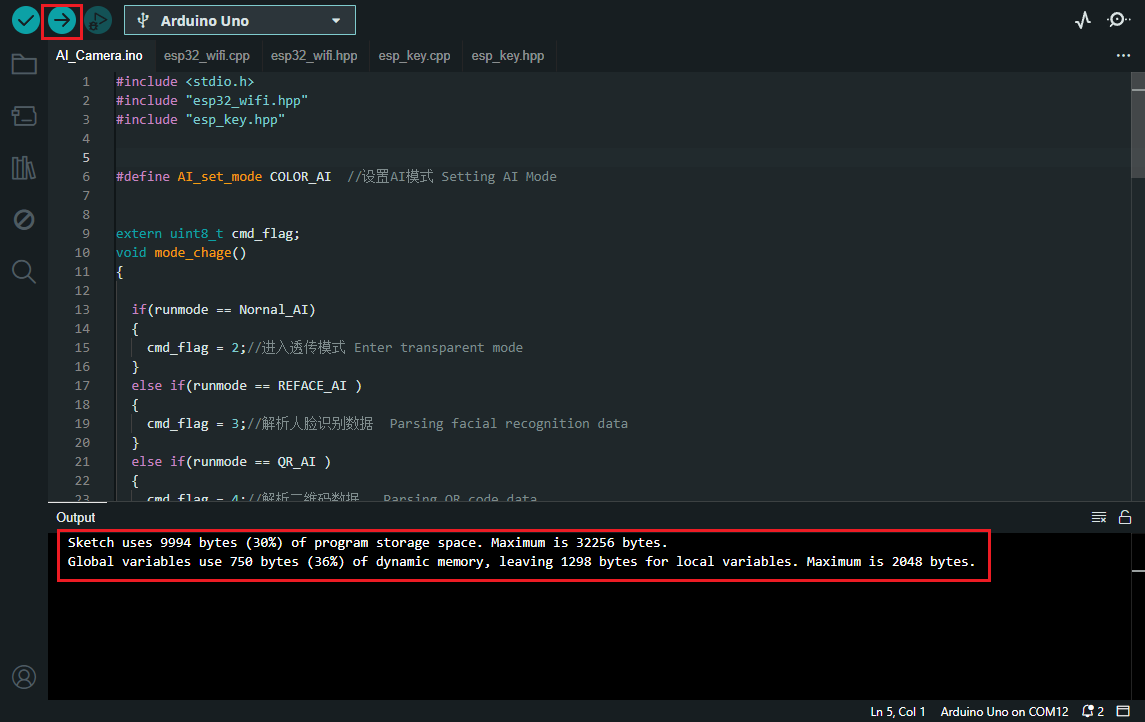Viewport: 1145px width, 722px height.
Task: Click "extern uint8_t cmd_flag;" code line
Action: coord(207,234)
